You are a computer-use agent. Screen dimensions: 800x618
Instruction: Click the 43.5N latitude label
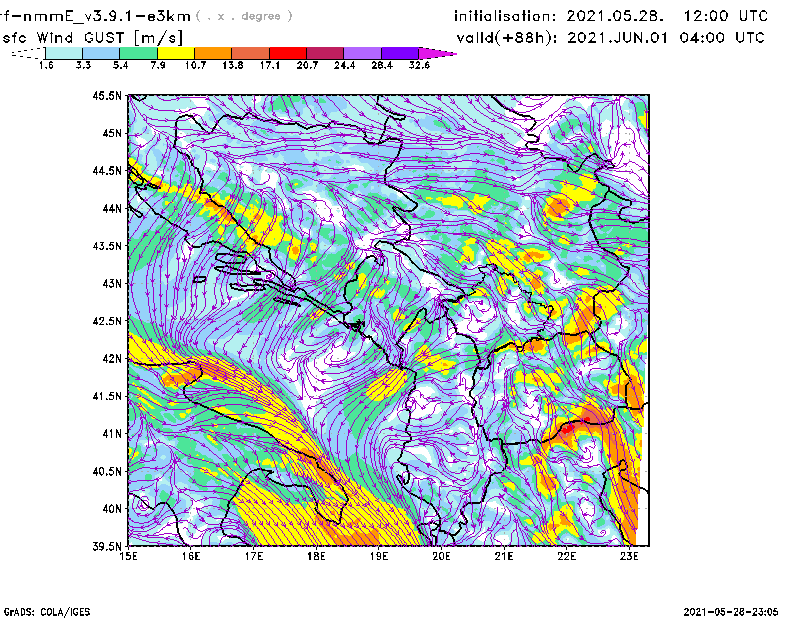107,246
